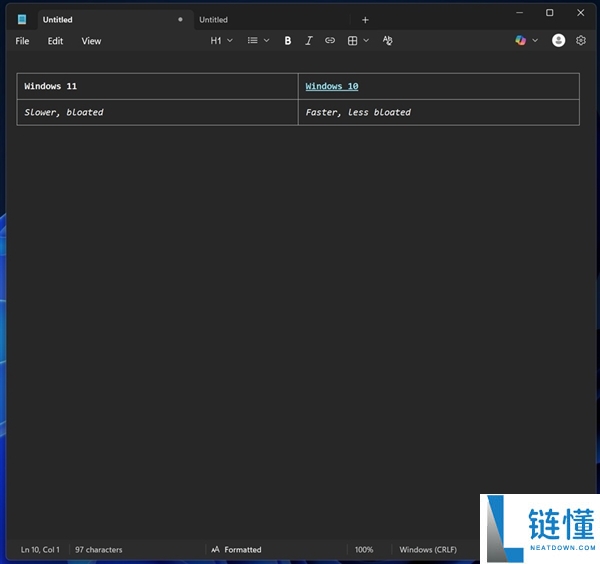This screenshot has width=600, height=564.
Task: Toggle the Formatted view in status bar
Action: click(x=236, y=549)
